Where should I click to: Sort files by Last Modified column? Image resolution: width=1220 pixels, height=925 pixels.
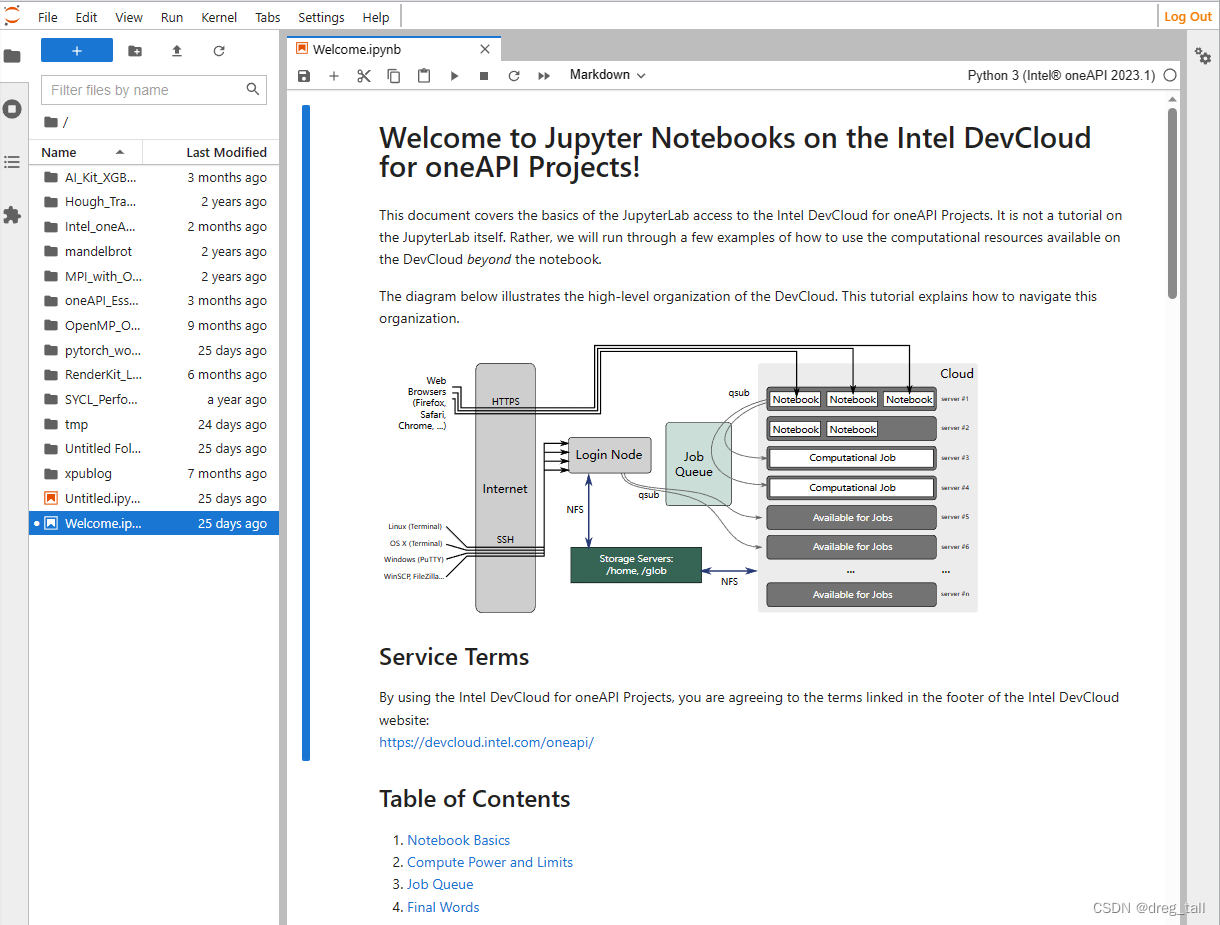(211, 152)
